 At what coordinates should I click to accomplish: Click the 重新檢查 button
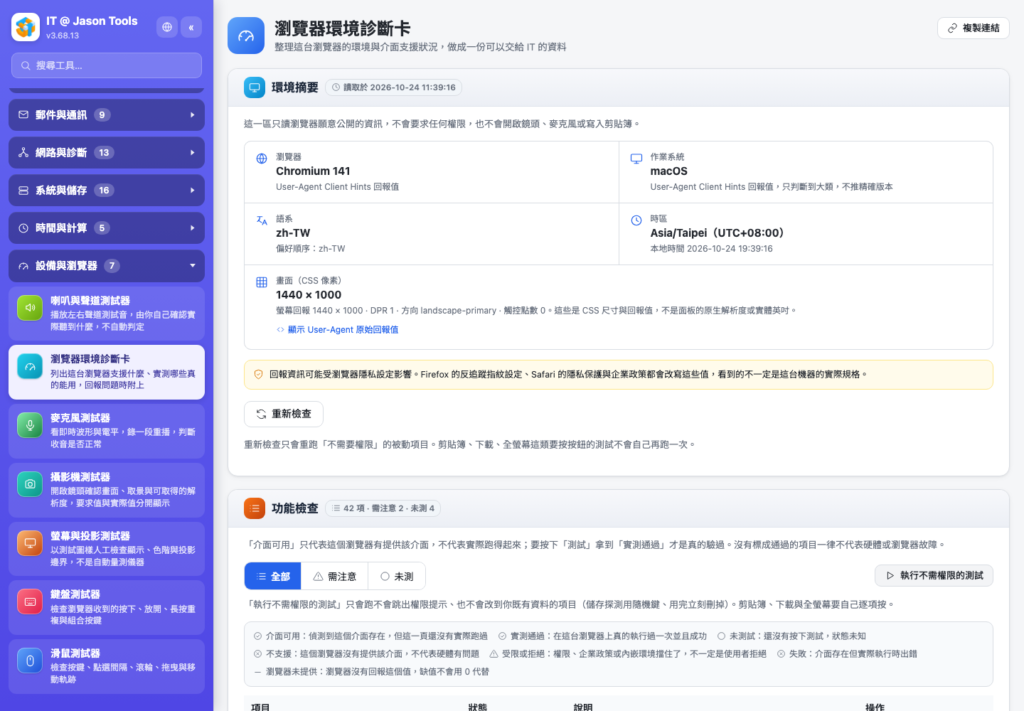click(283, 414)
